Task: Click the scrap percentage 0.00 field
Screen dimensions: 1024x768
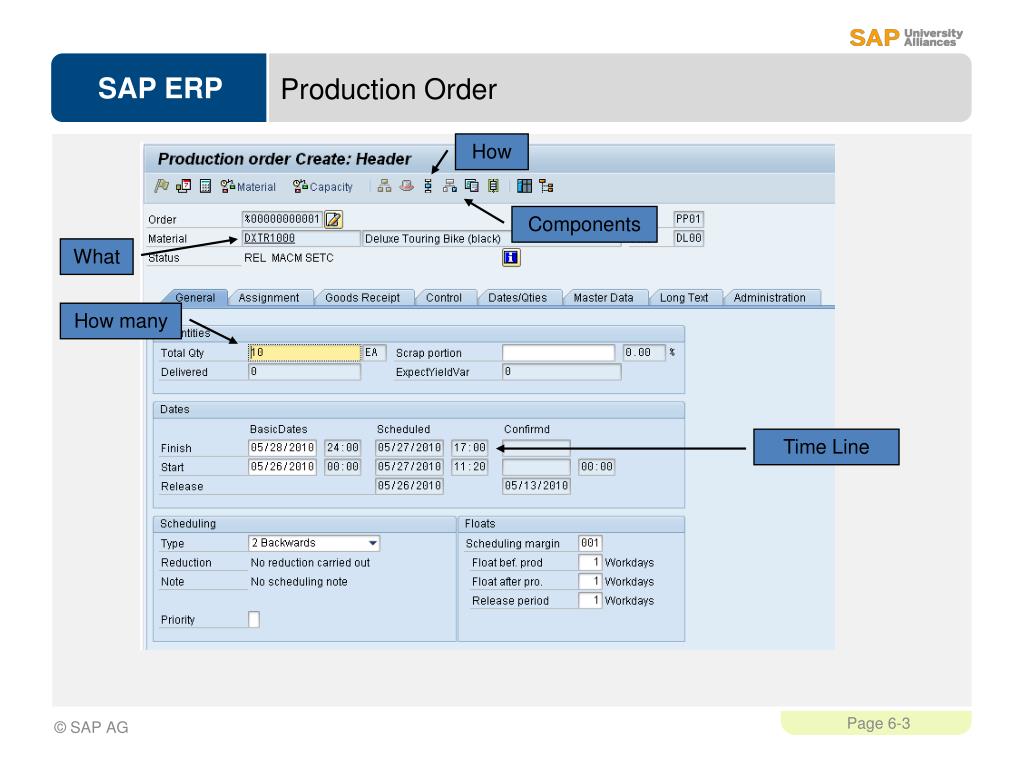Action: pyautogui.click(x=644, y=353)
